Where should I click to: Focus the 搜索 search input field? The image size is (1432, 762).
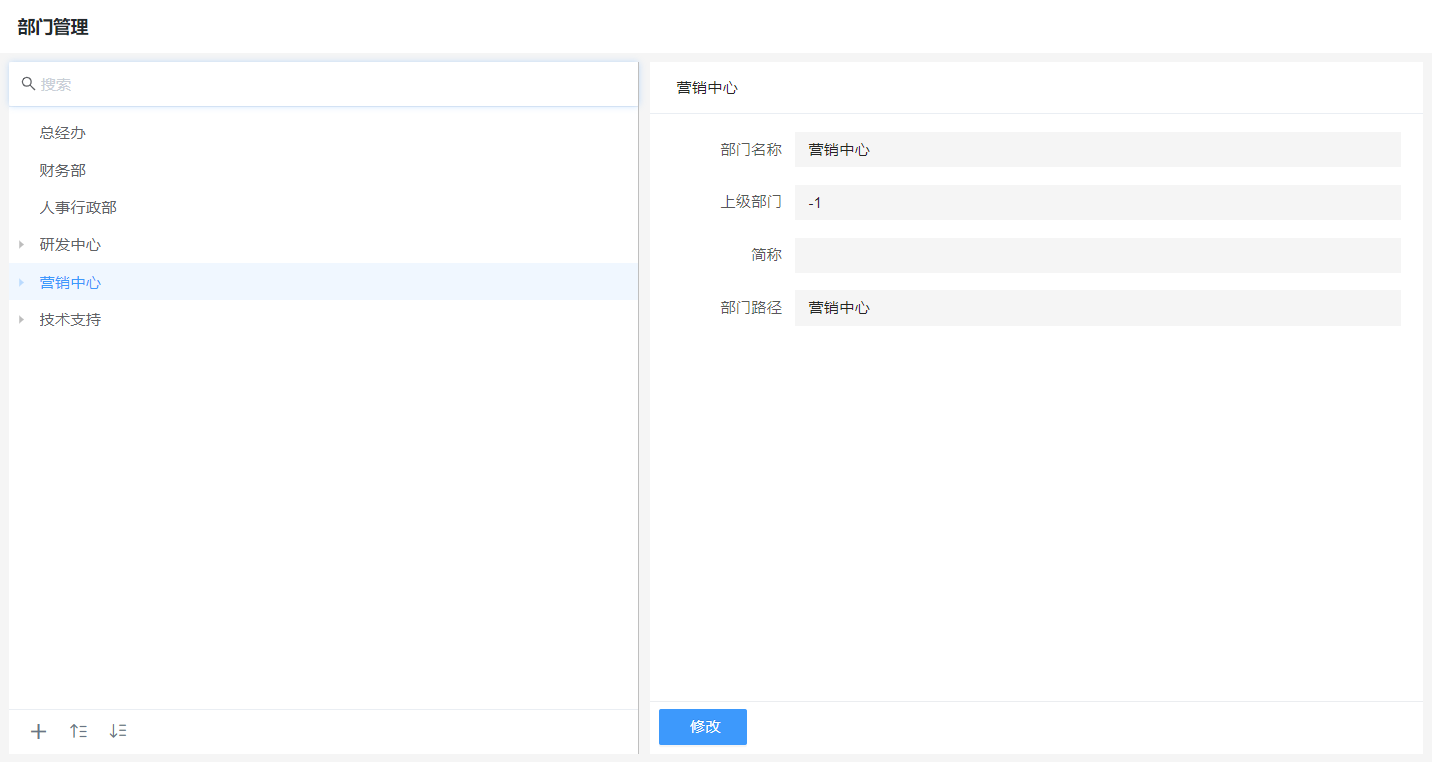(330, 84)
